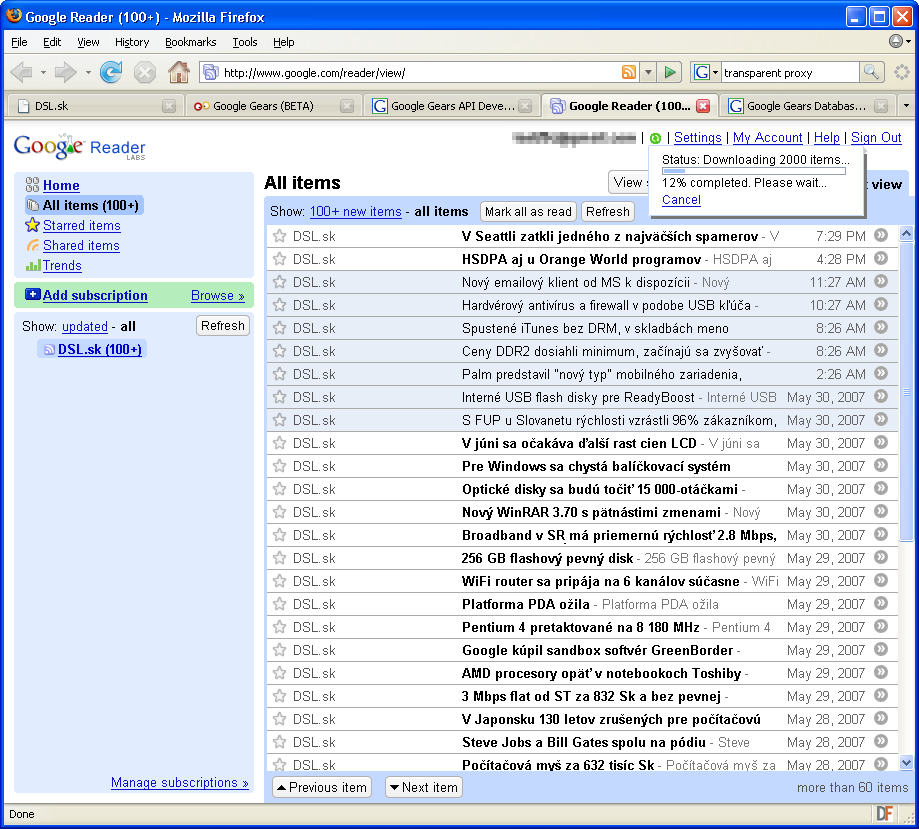Open original for 'HSDPA aj u Orange' arrow icon

pyautogui.click(x=880, y=259)
